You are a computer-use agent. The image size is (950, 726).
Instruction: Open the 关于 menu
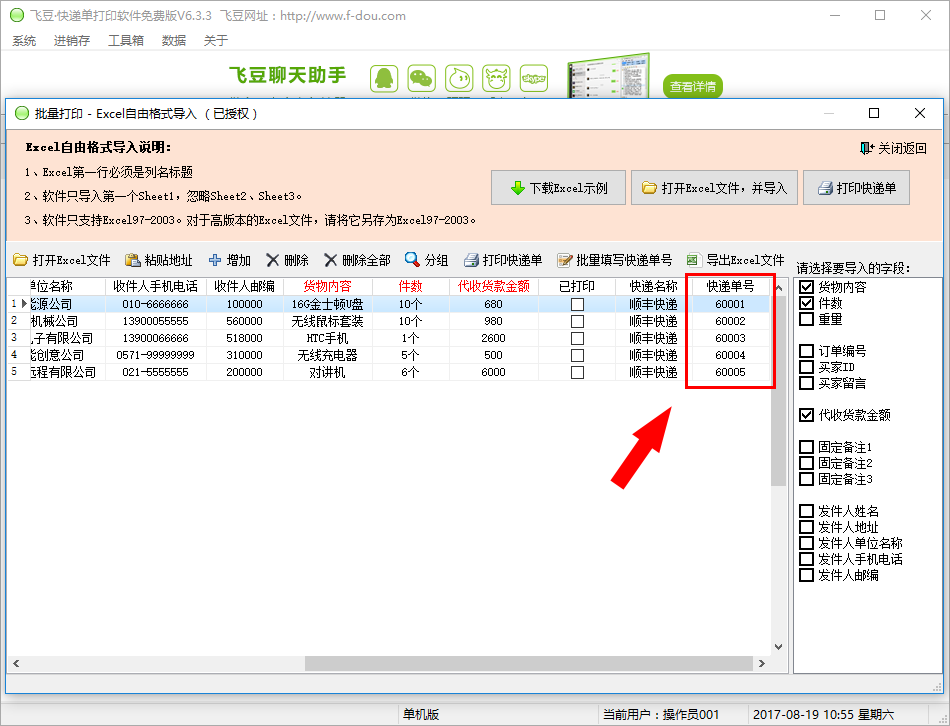[x=216, y=41]
